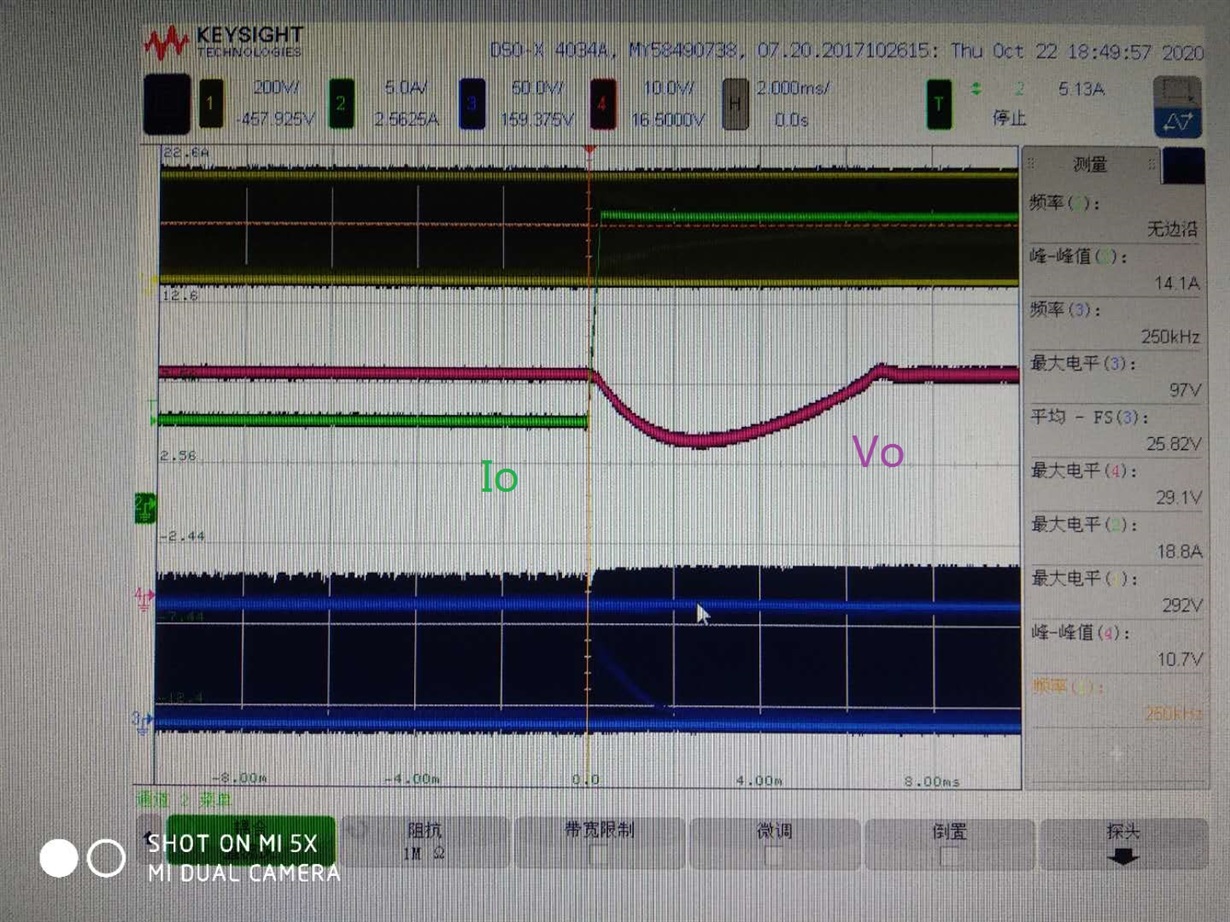Open the 探头 probe submenu arrow
The width and height of the screenshot is (1230, 922).
click(x=1123, y=857)
